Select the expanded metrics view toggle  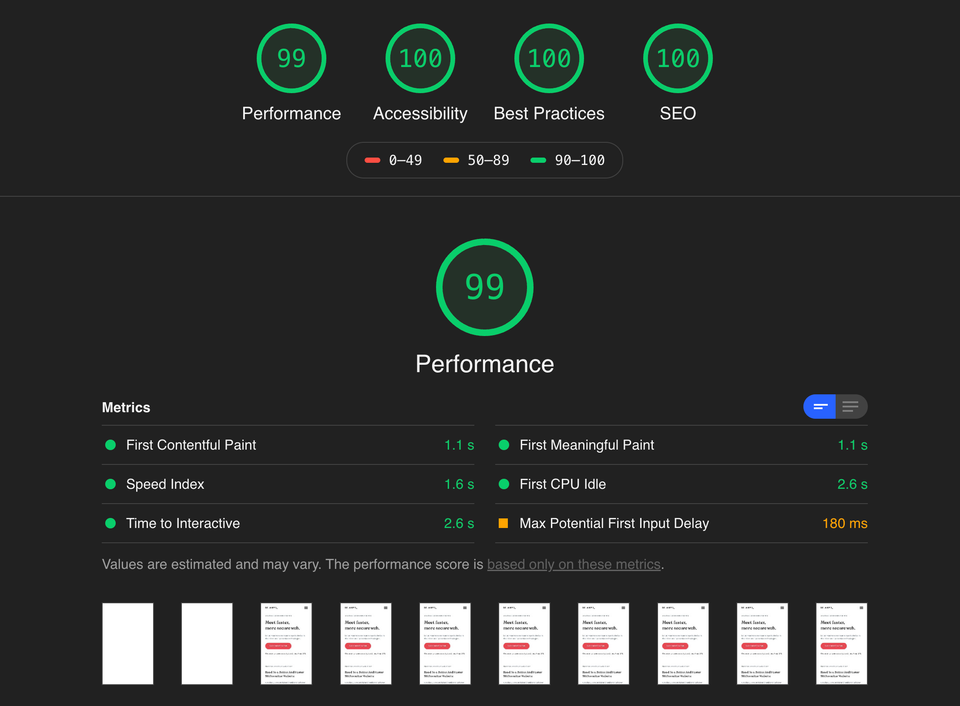(x=851, y=407)
